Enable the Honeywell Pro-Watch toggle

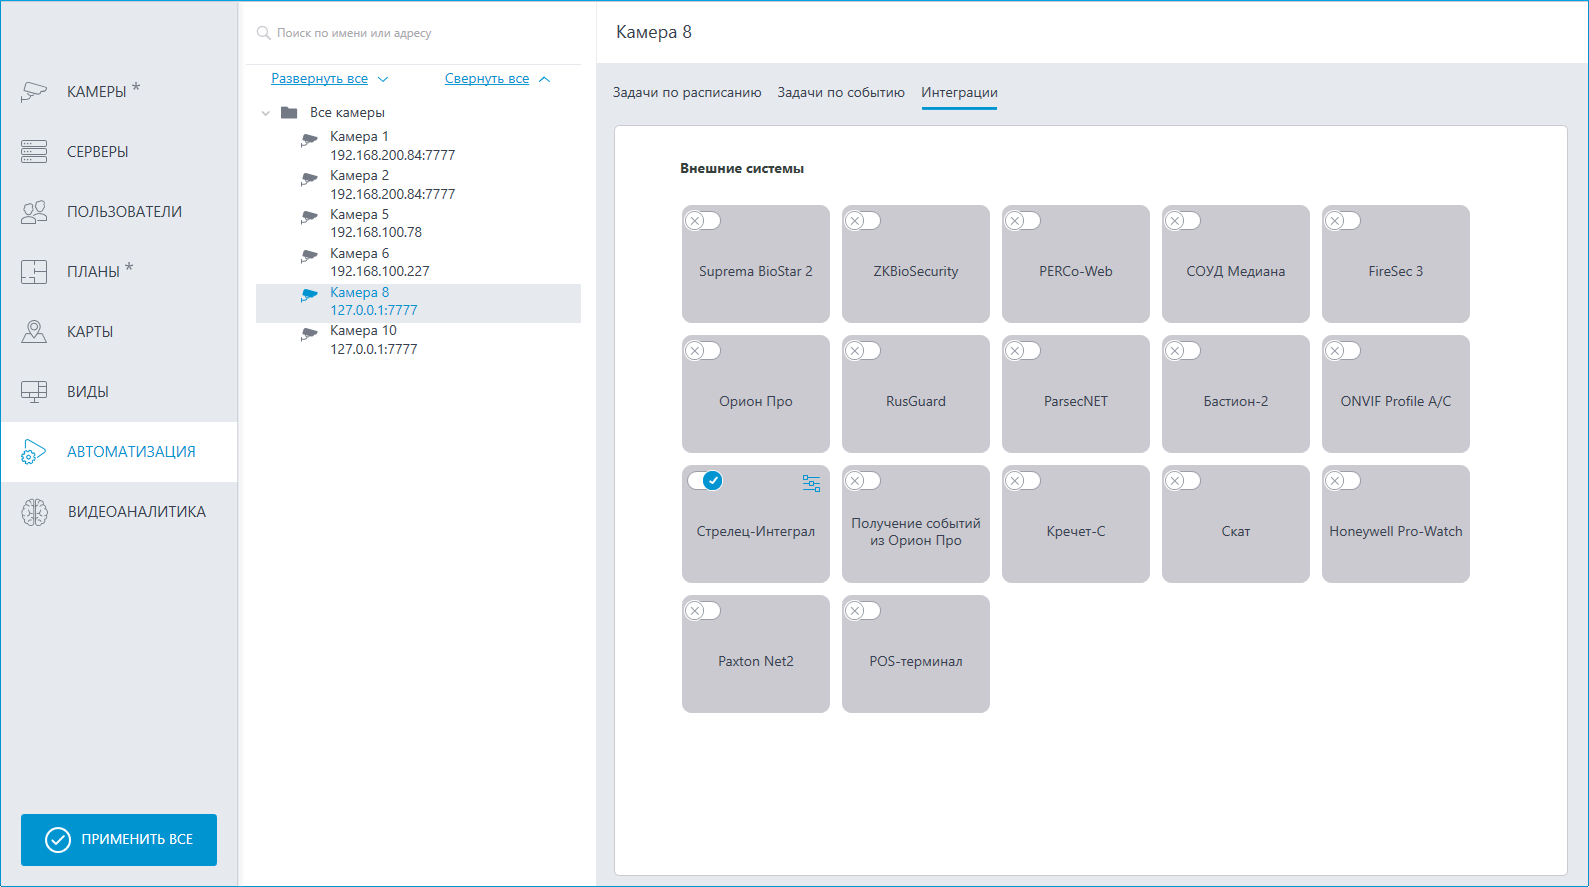coord(1342,481)
